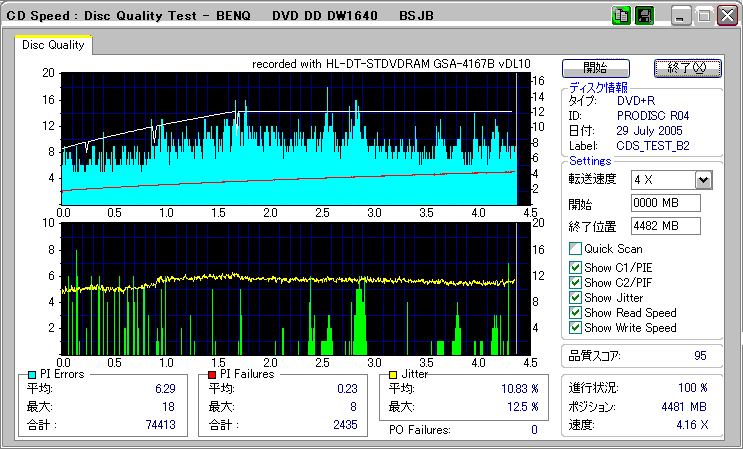This screenshot has height=449, width=743.
Task: Open the transfer speed dropdown arrow
Action: click(x=703, y=179)
